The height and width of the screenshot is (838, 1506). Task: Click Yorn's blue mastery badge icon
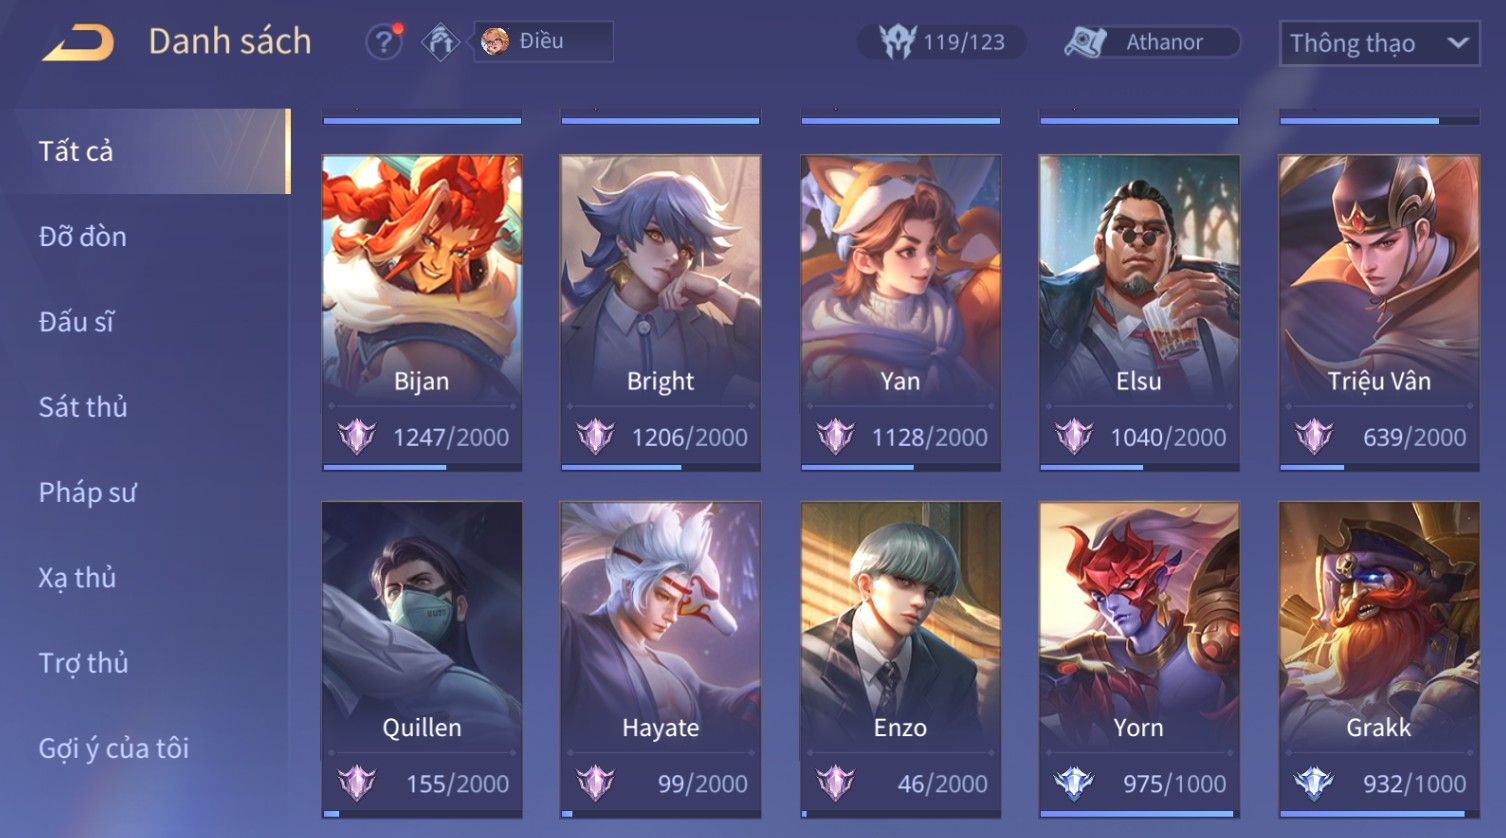1074,783
